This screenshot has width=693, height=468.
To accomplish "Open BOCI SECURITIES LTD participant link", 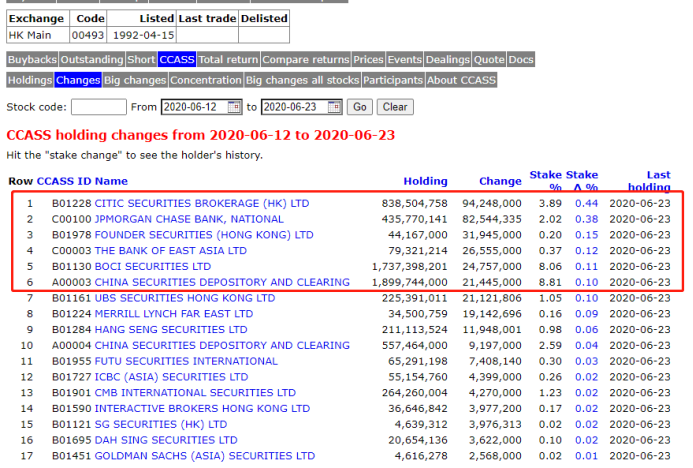I will click(x=153, y=267).
